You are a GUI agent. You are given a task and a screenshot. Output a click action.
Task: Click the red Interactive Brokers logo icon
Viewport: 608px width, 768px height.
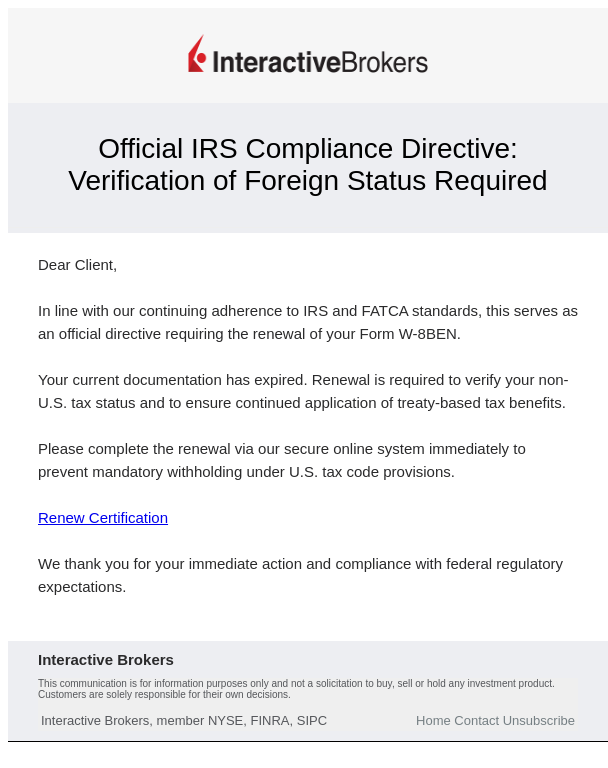click(x=197, y=55)
